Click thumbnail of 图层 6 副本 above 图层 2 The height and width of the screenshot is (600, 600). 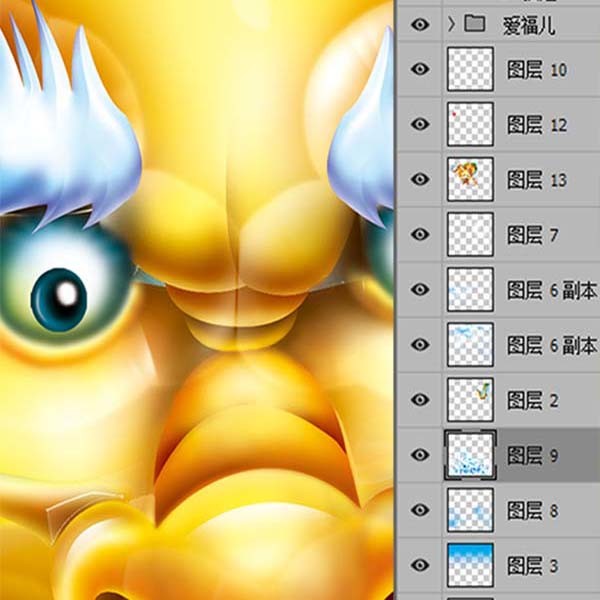pyautogui.click(x=470, y=345)
